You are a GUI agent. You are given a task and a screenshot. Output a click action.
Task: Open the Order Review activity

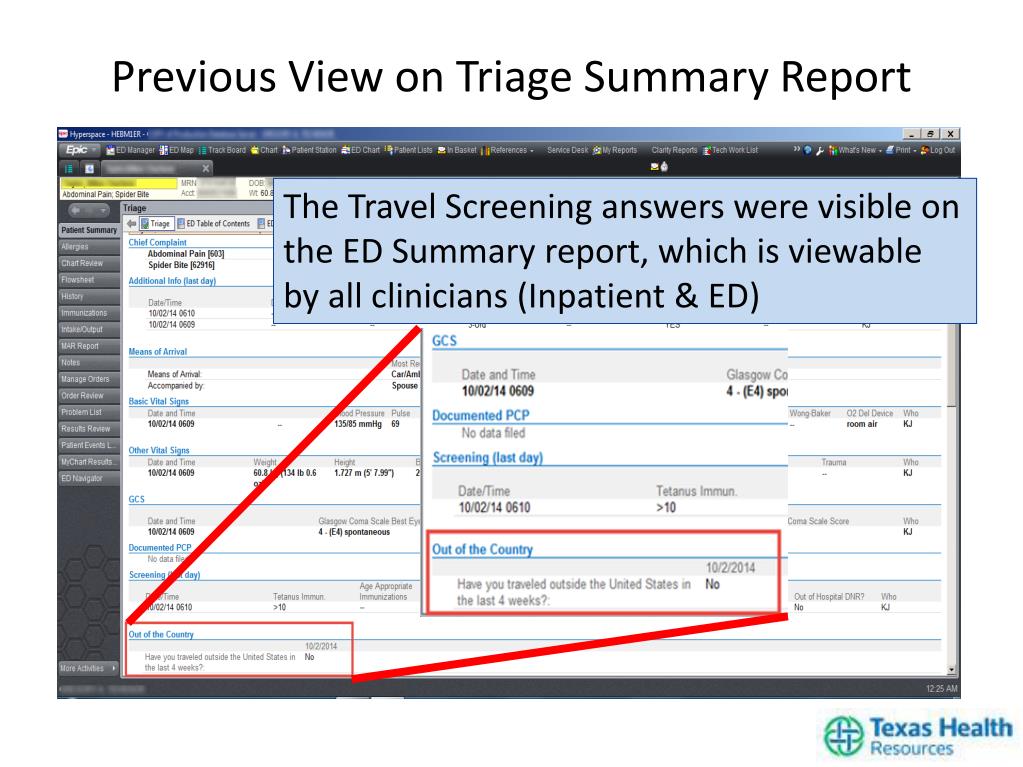click(89, 395)
